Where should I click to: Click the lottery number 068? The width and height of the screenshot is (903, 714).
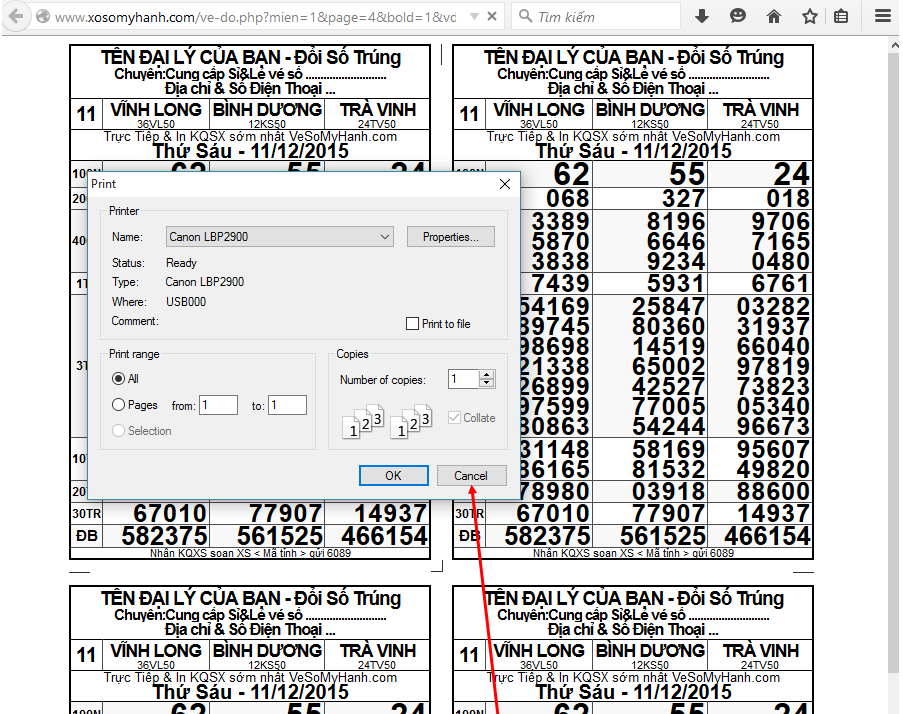[568, 199]
